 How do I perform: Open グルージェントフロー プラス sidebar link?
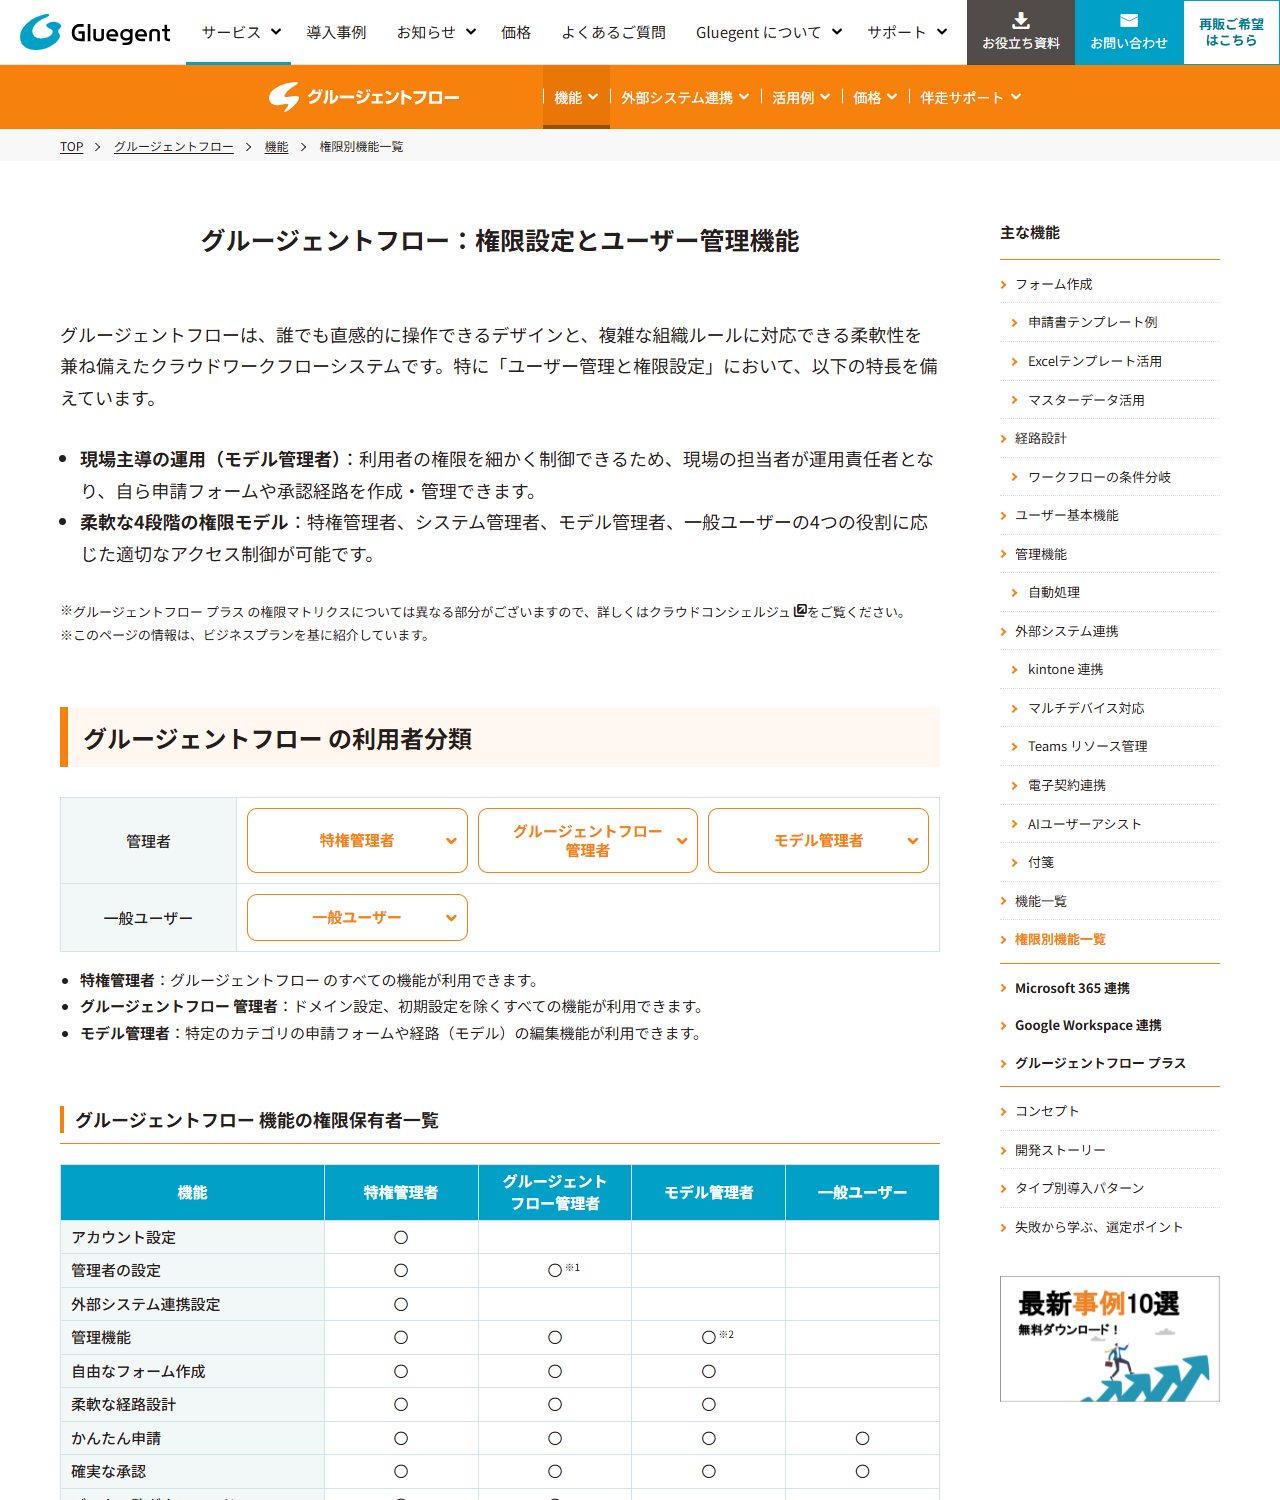[1100, 1063]
